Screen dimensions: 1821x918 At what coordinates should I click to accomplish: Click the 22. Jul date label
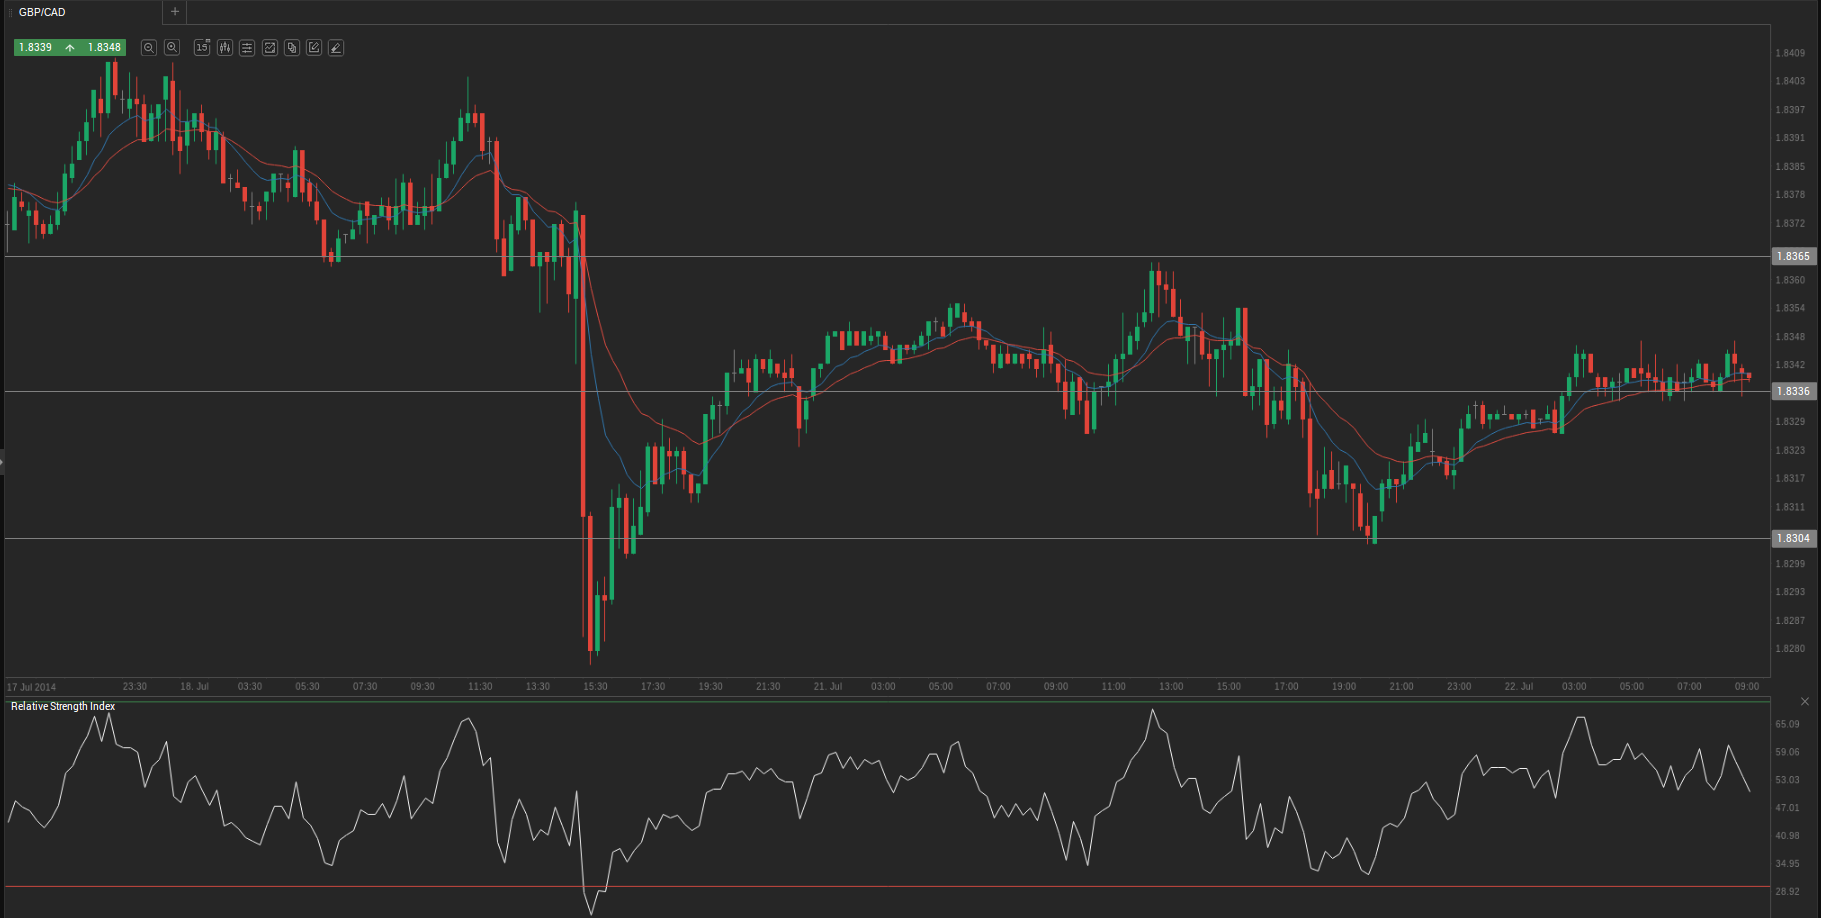click(x=1519, y=686)
